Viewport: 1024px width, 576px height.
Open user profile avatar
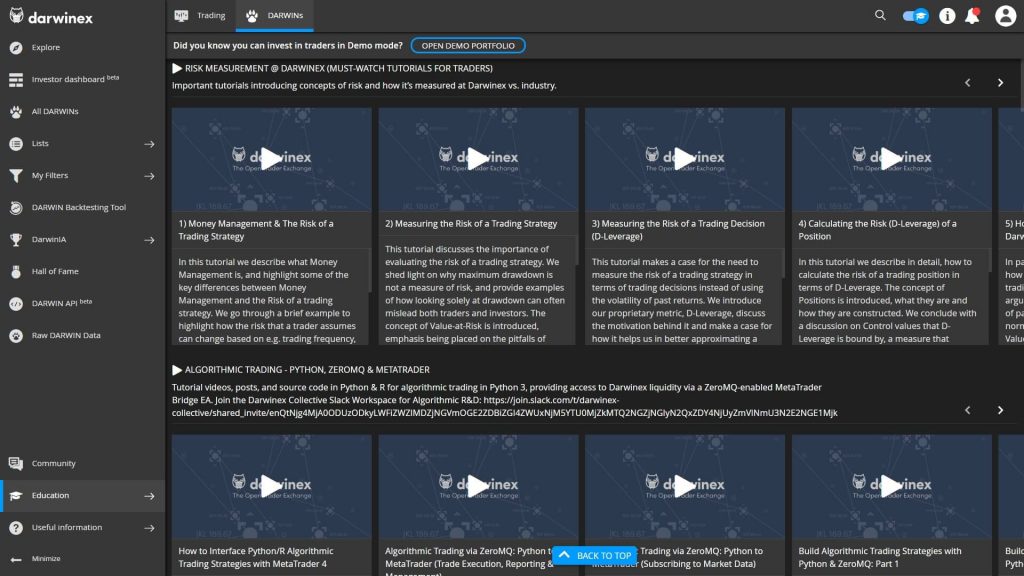pos(1006,16)
